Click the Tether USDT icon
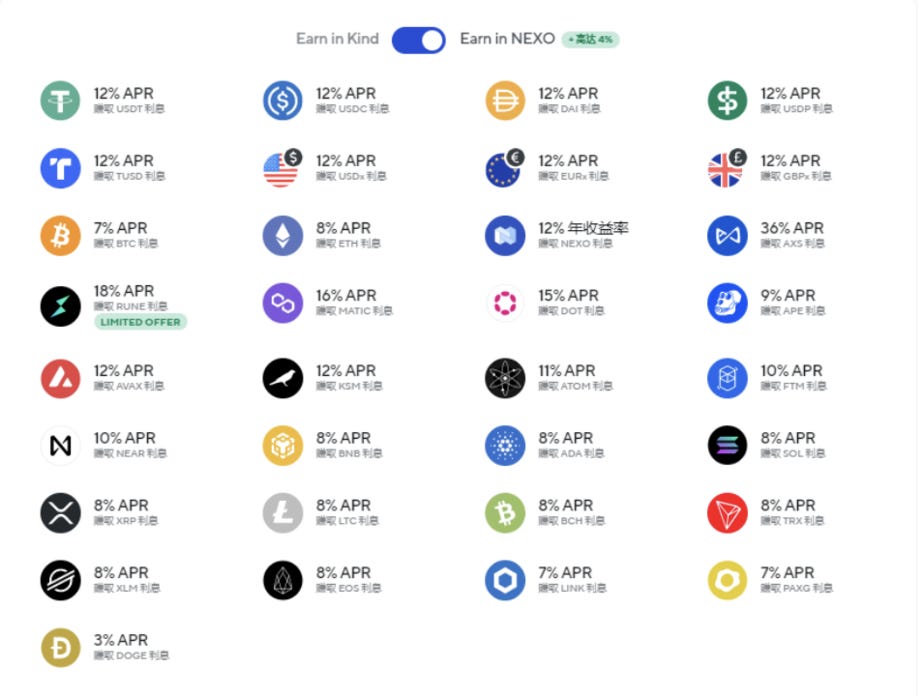924x696 pixels. (60, 101)
